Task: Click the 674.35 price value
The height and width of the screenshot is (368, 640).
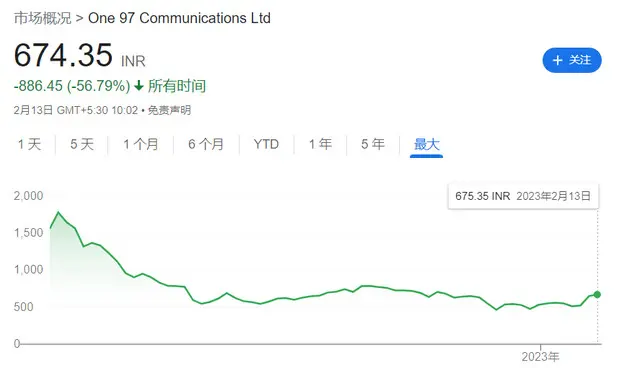Action: tap(63, 55)
